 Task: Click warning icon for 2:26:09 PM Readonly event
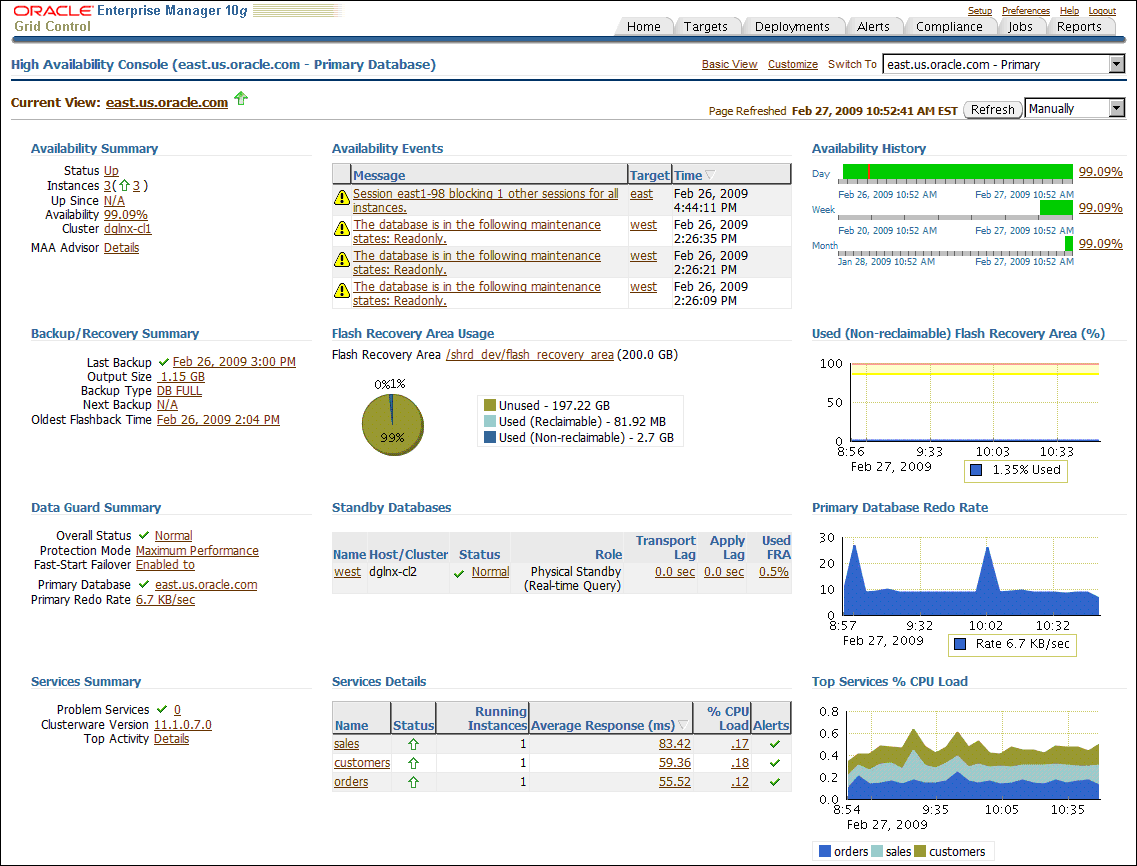[x=342, y=291]
